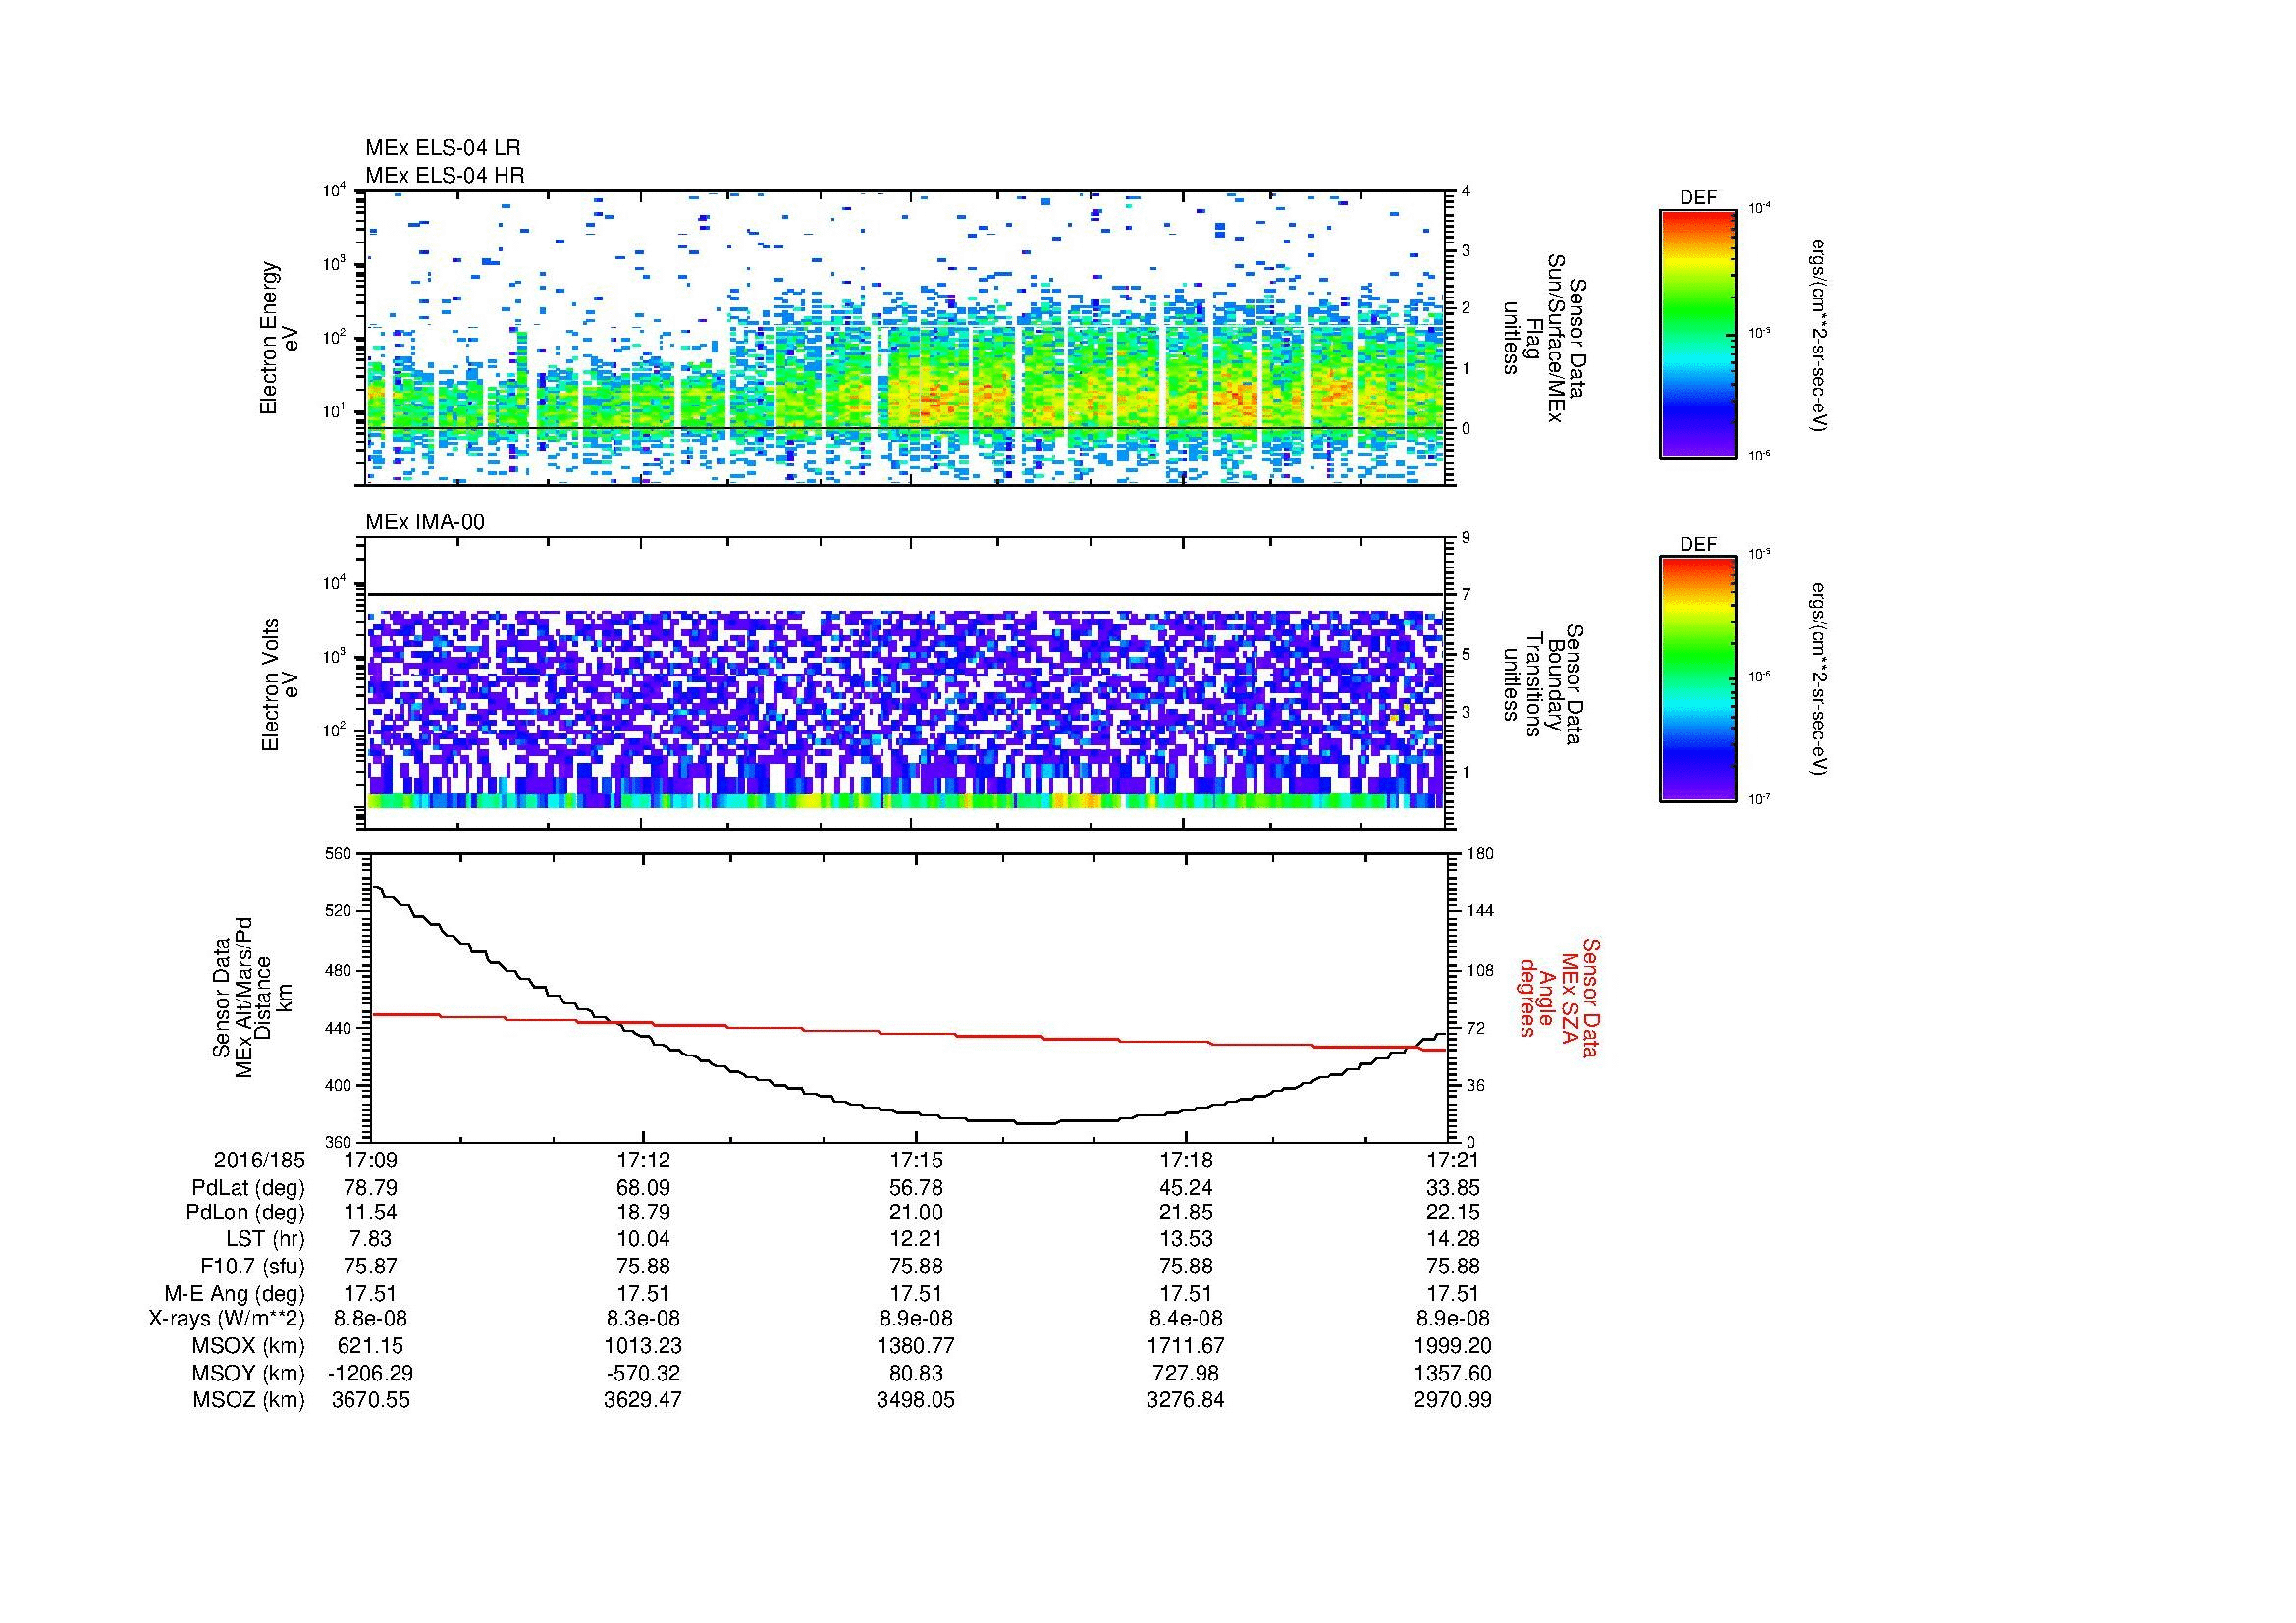This screenshot has width=2296, height=1623.
Task: Click the 17:21 time axis label
Action: (x=1453, y=1161)
